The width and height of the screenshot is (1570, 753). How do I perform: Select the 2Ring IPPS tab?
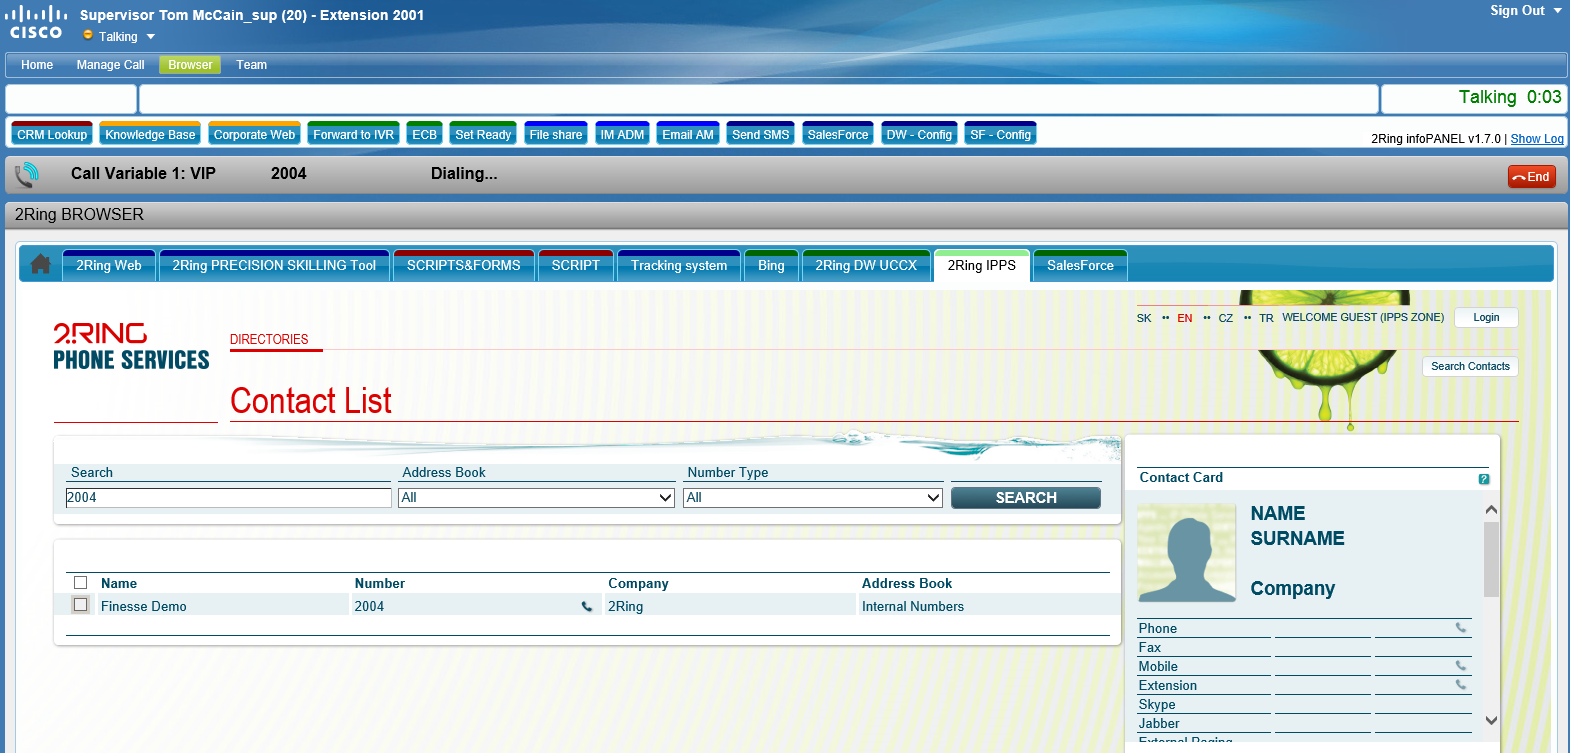point(982,265)
